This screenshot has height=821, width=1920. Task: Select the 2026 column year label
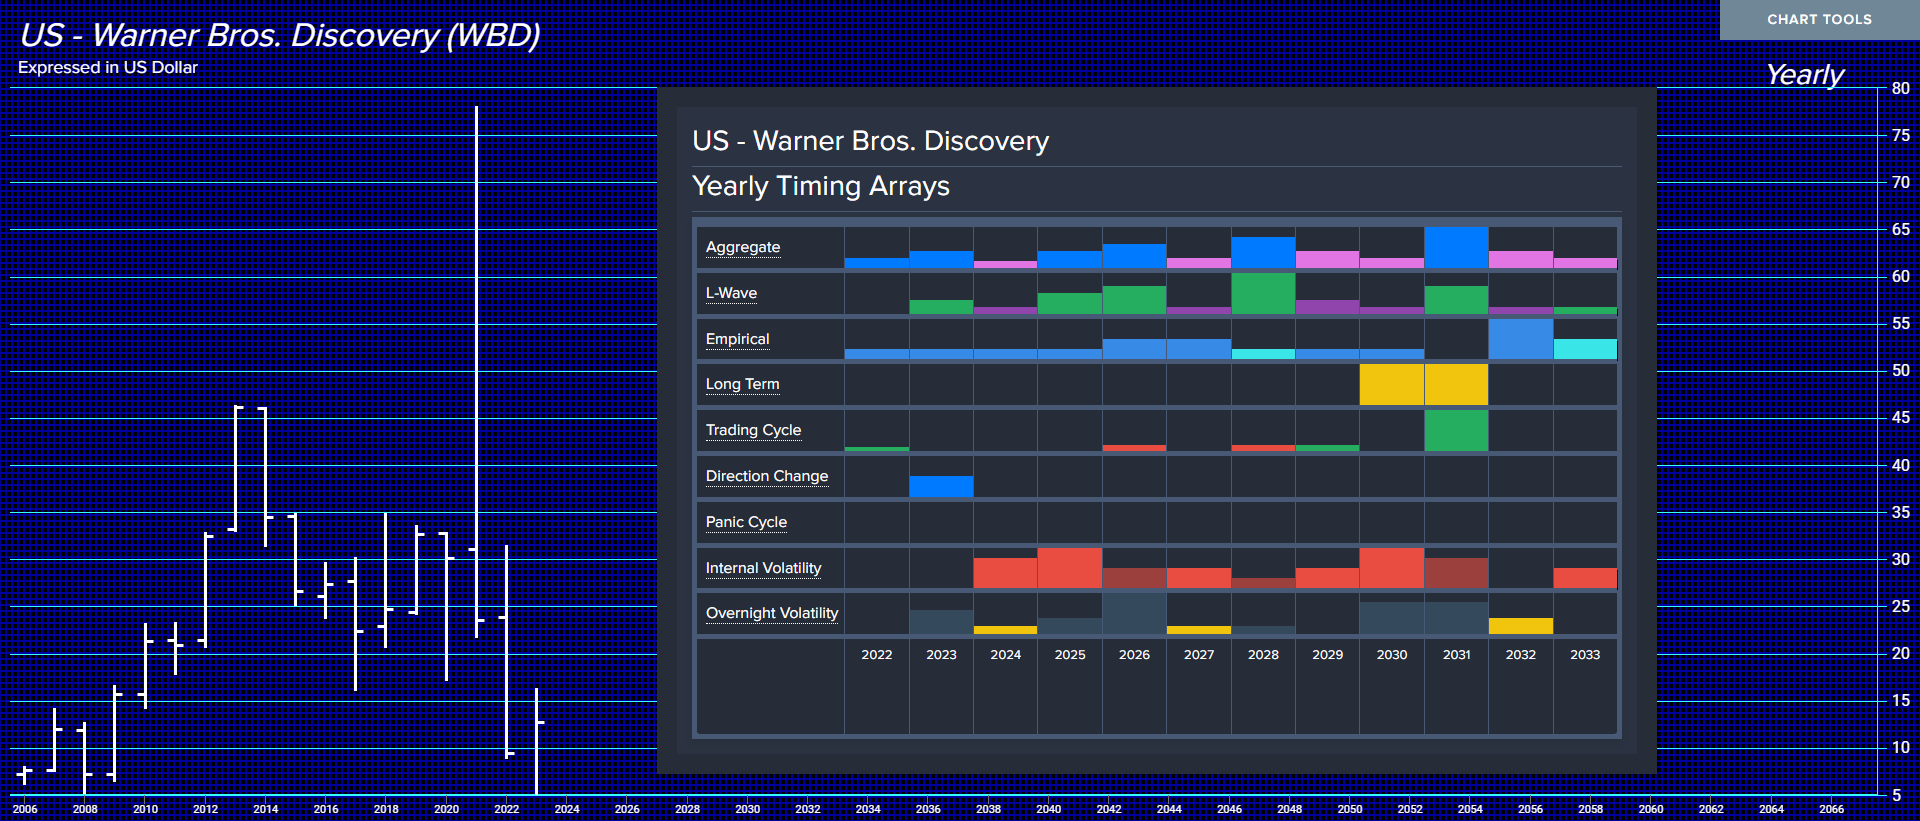click(x=1134, y=655)
